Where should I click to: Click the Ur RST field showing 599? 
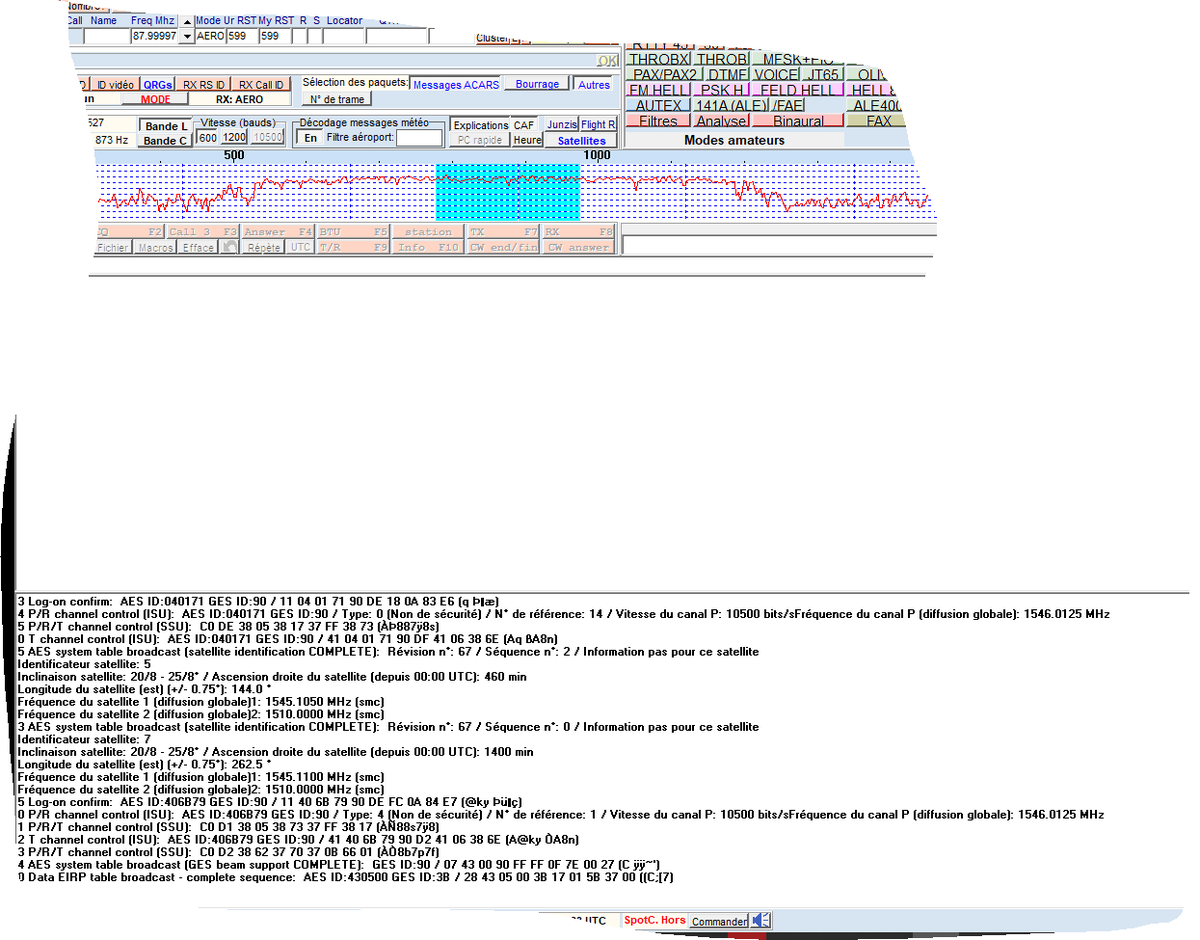coord(241,36)
